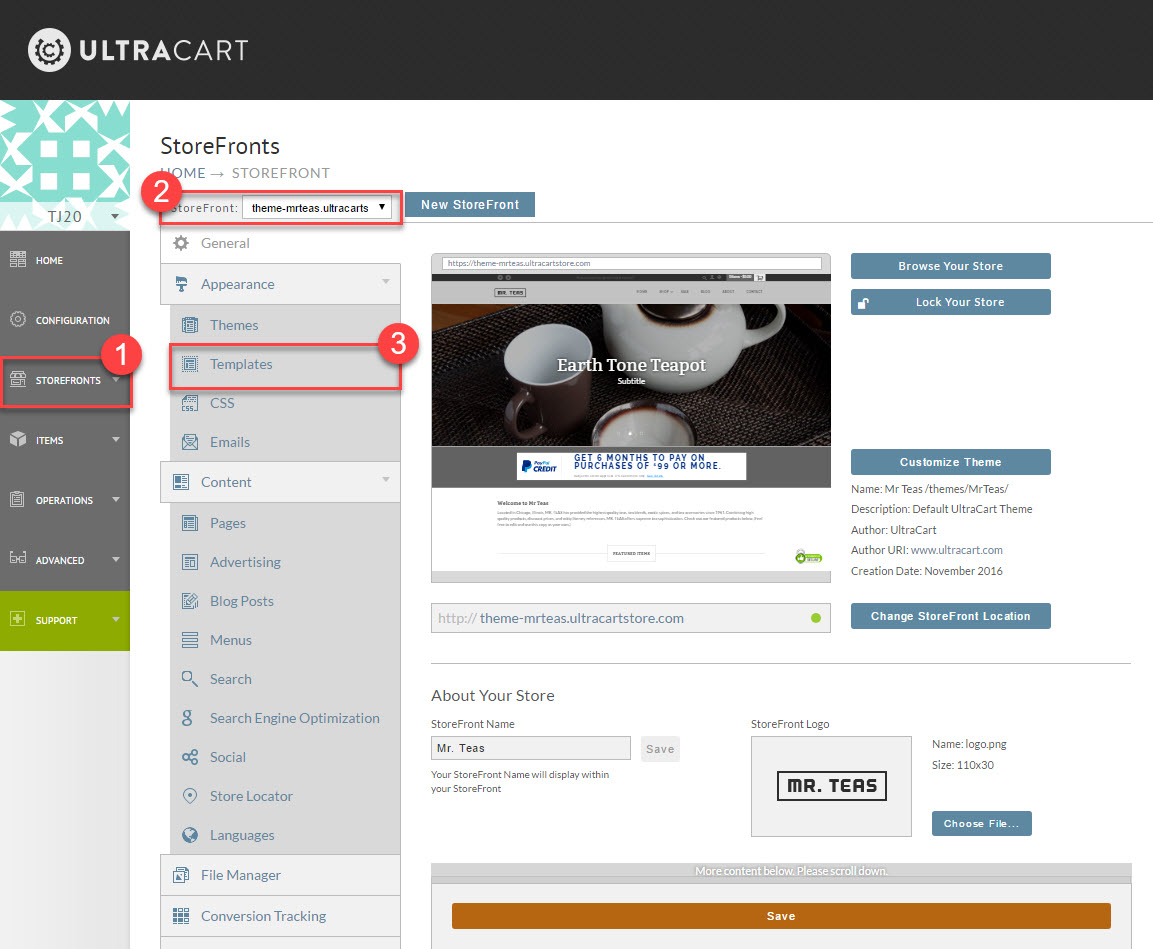The width and height of the screenshot is (1153, 949).
Task: Open the Blog Posts menu item
Action: click(x=286, y=601)
